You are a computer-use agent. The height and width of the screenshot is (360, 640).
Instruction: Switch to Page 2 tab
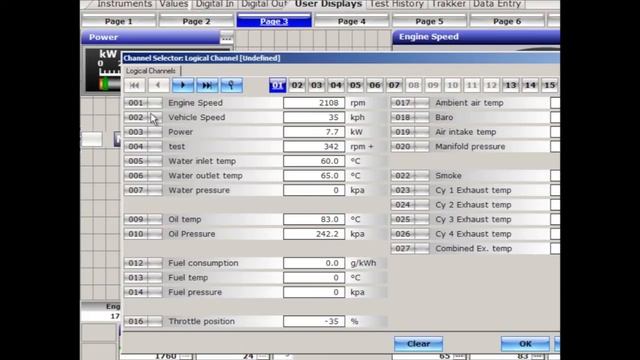point(196,21)
